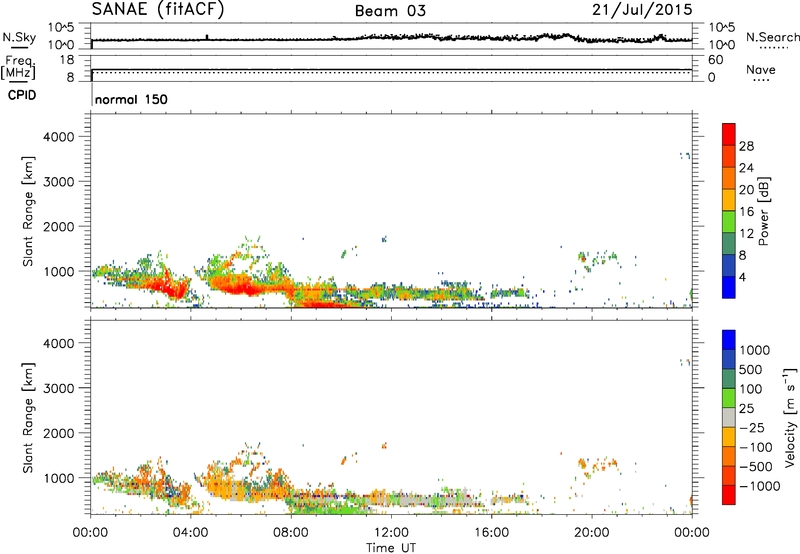Click the 16:00 time axis label

492,533
